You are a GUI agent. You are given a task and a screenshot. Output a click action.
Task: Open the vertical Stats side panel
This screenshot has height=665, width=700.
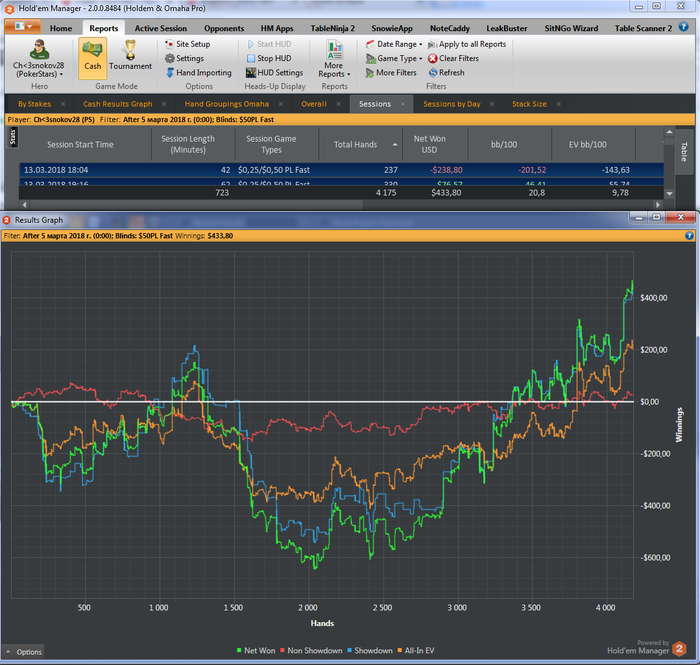(12, 137)
